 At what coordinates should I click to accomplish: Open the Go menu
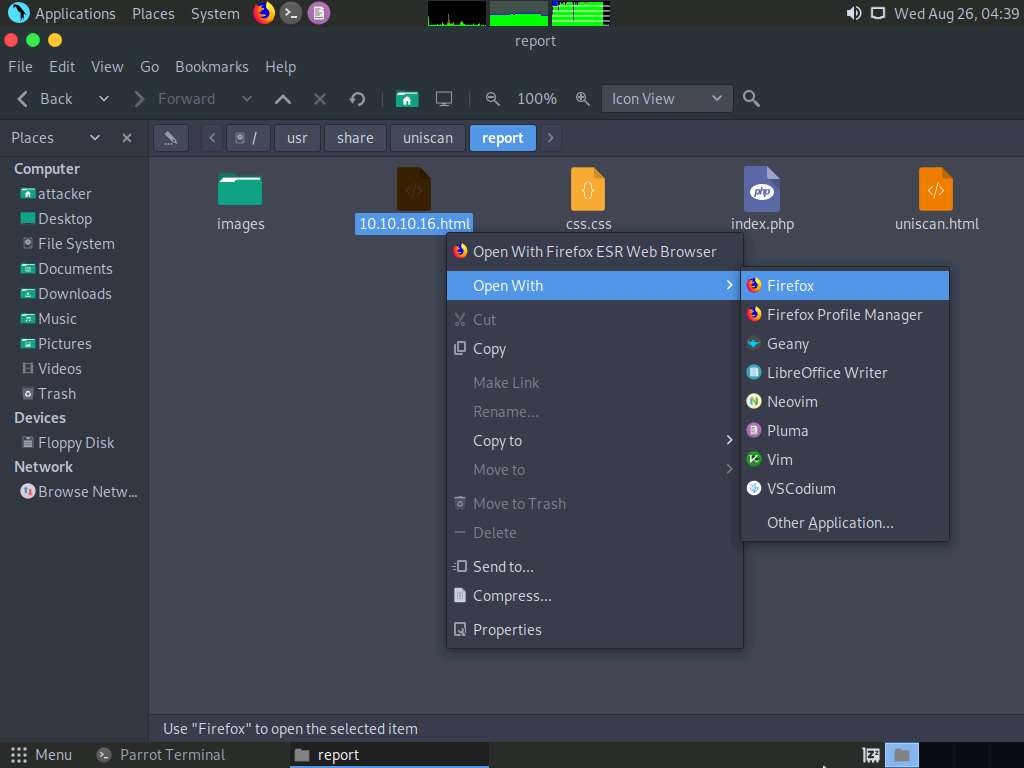[149, 67]
